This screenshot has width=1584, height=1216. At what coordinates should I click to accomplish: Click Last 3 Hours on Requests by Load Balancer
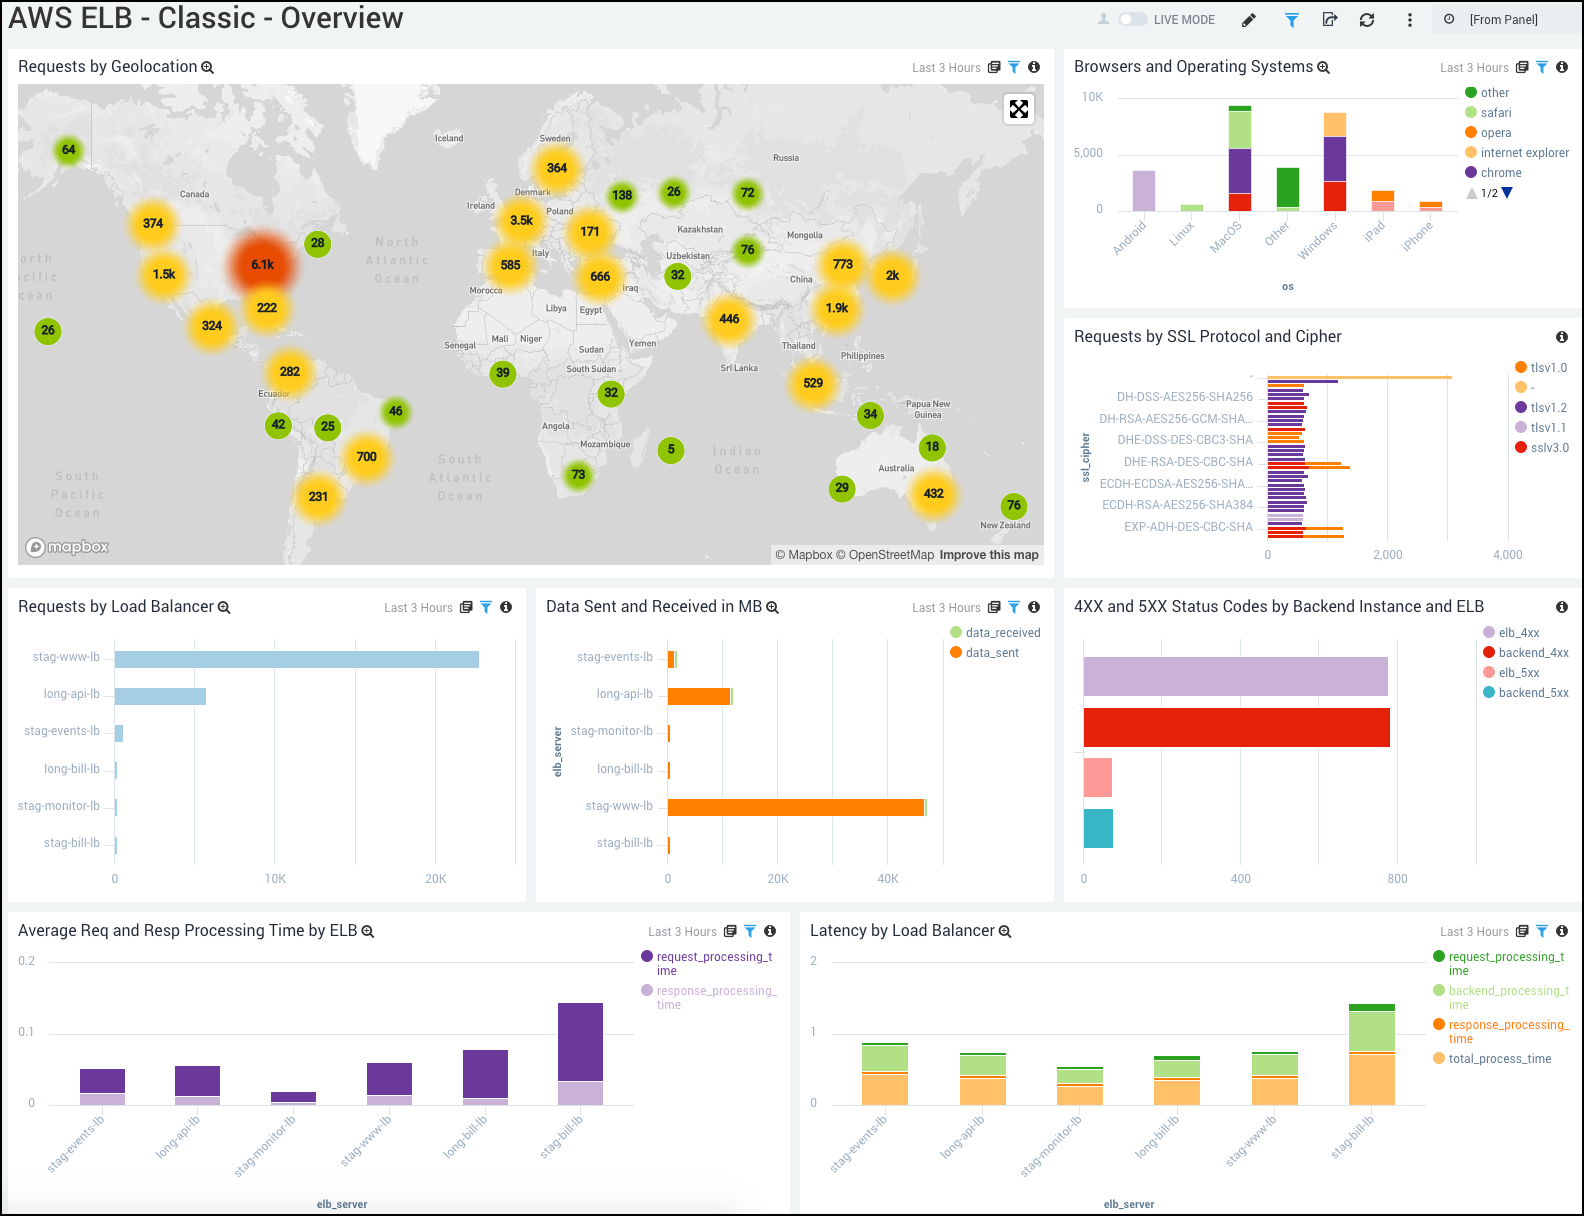point(418,608)
